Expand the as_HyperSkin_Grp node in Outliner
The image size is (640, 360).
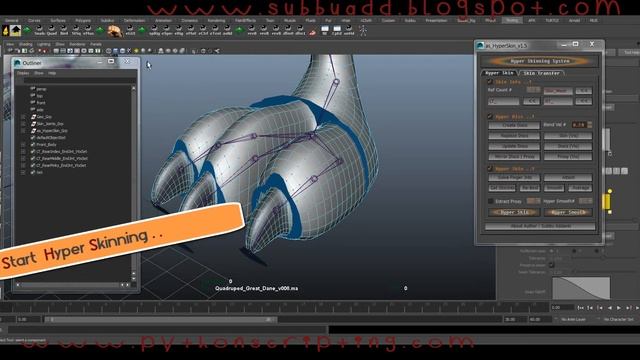point(23,131)
